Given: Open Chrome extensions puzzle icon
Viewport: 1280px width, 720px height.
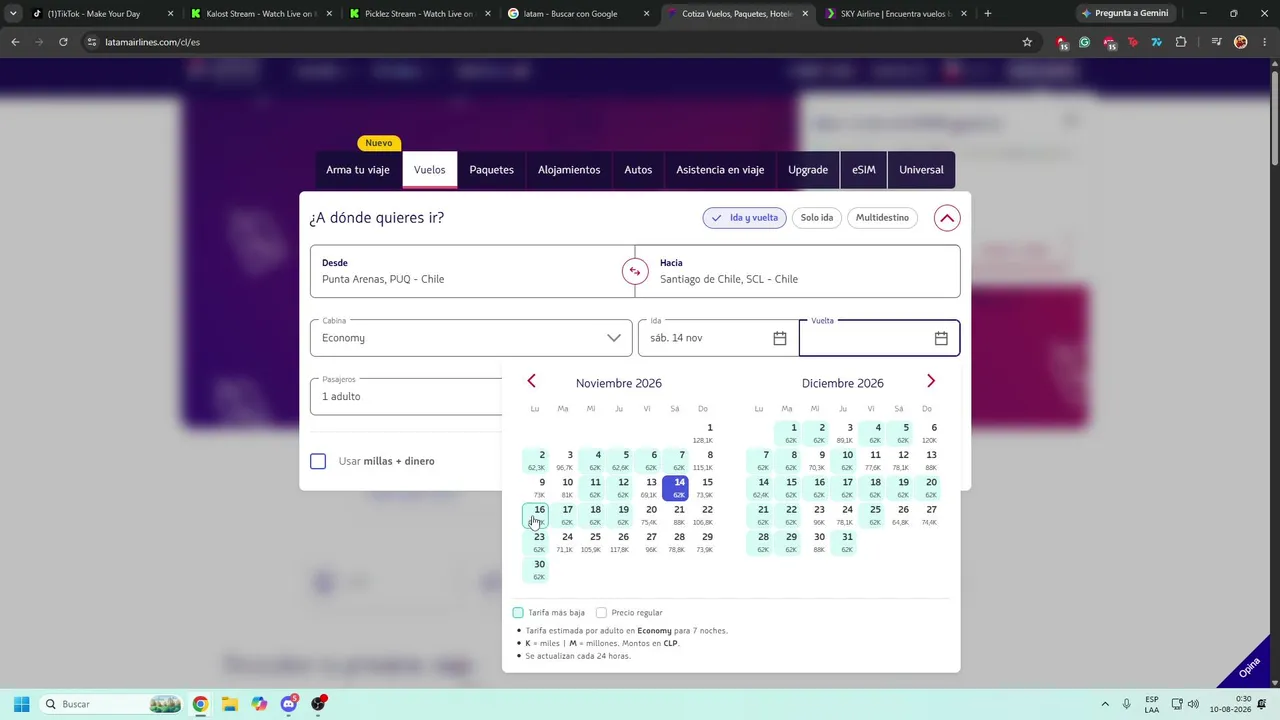Looking at the screenshot, I should [x=1181, y=42].
